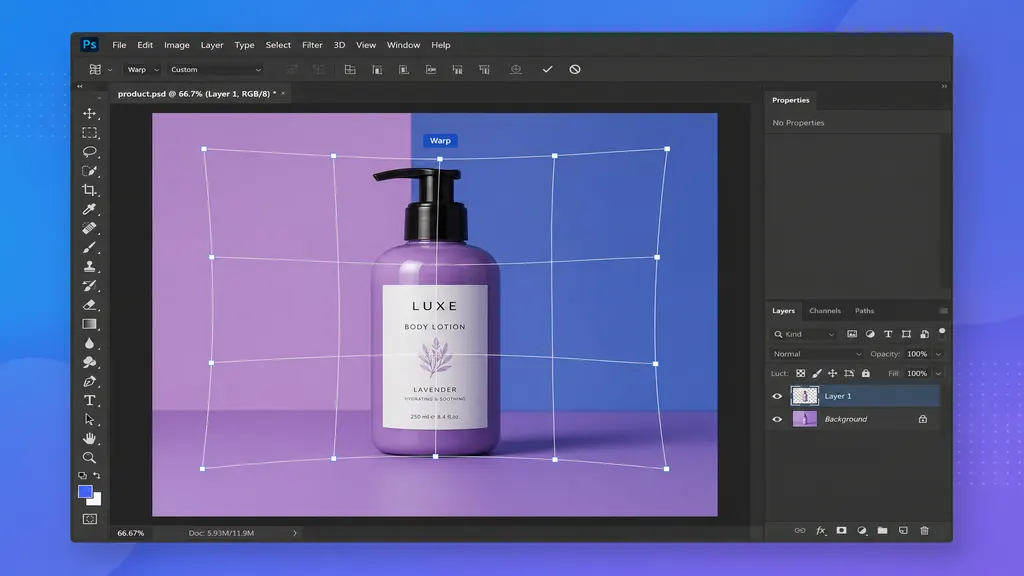Image resolution: width=1024 pixels, height=576 pixels.
Task: Click the link layers icon
Action: (x=799, y=530)
